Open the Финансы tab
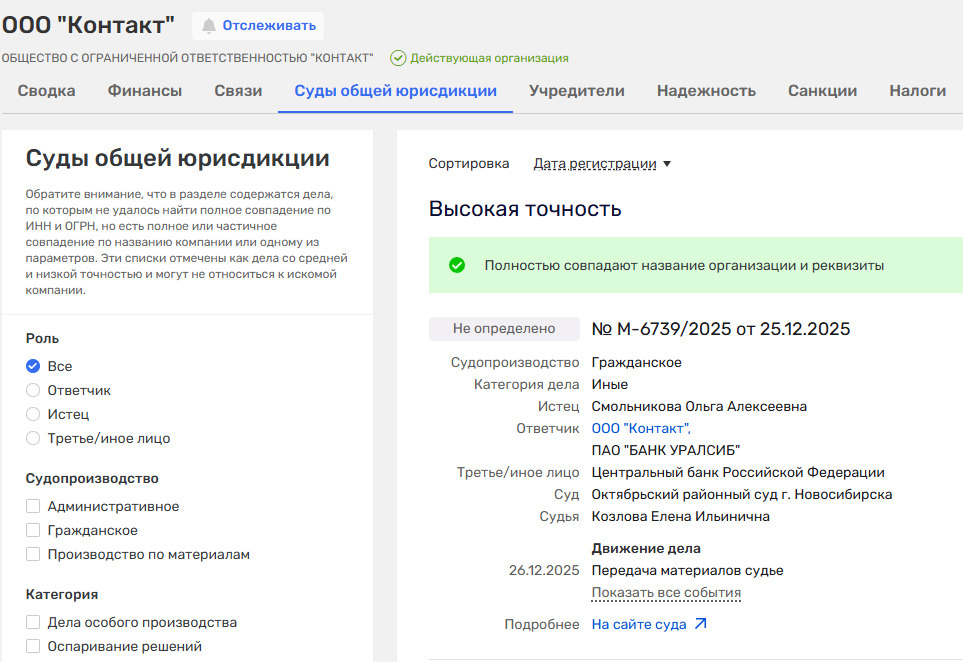 point(145,91)
